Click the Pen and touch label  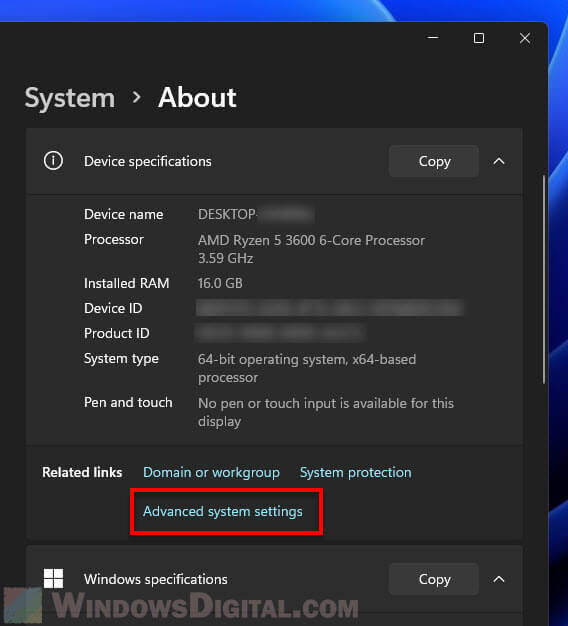point(128,402)
